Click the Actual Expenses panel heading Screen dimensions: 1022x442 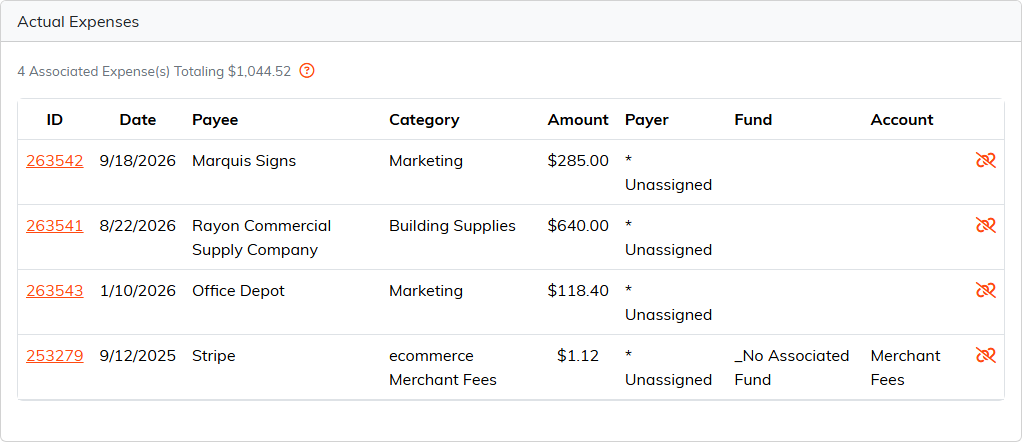click(78, 22)
